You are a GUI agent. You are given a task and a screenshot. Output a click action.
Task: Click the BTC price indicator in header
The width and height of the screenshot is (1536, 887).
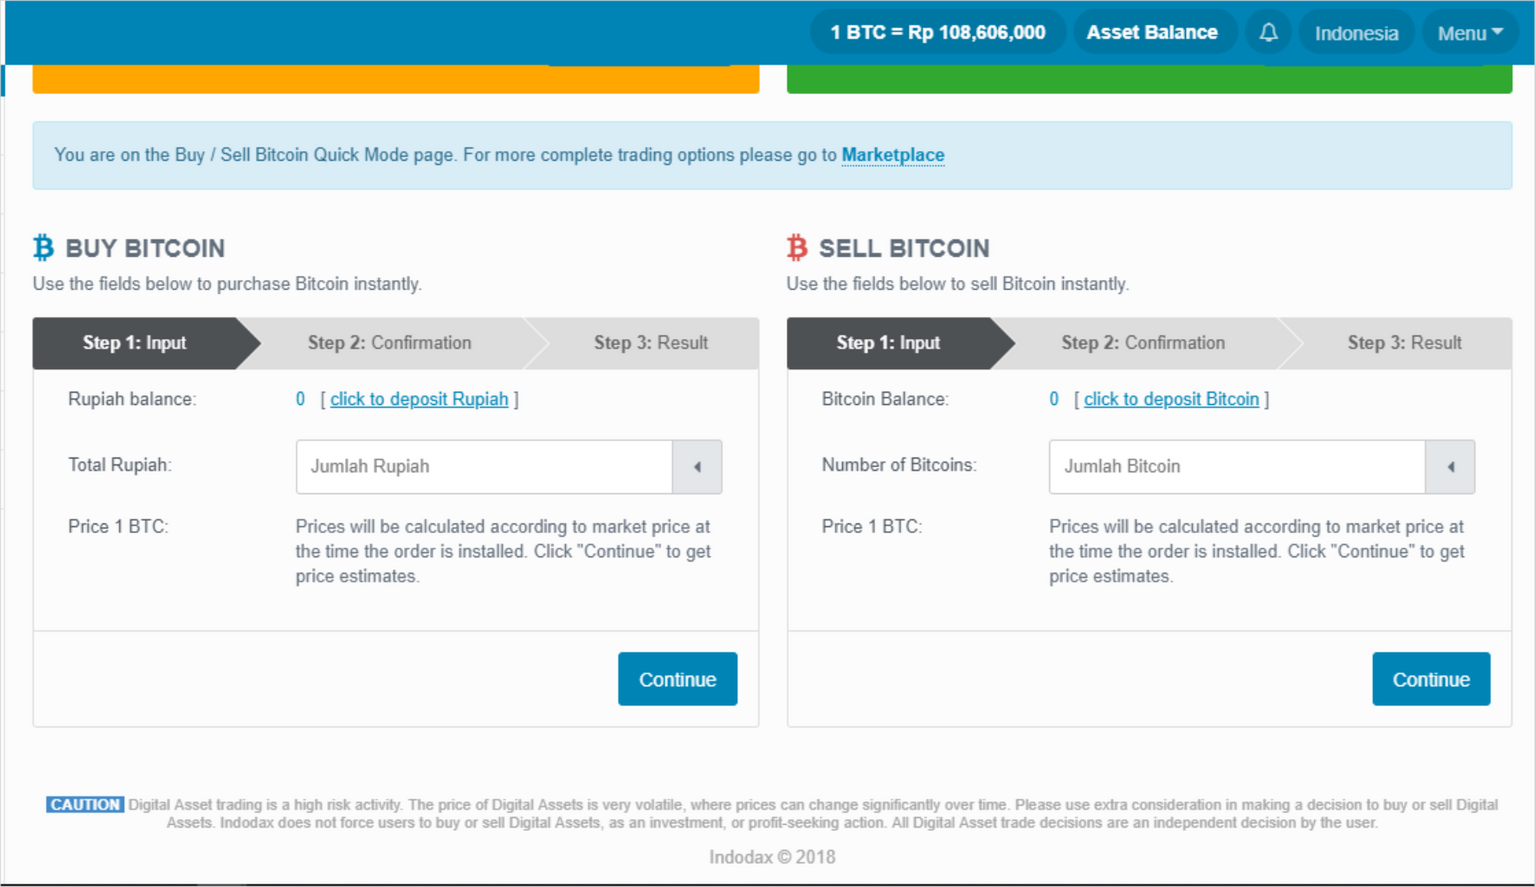pyautogui.click(x=937, y=33)
